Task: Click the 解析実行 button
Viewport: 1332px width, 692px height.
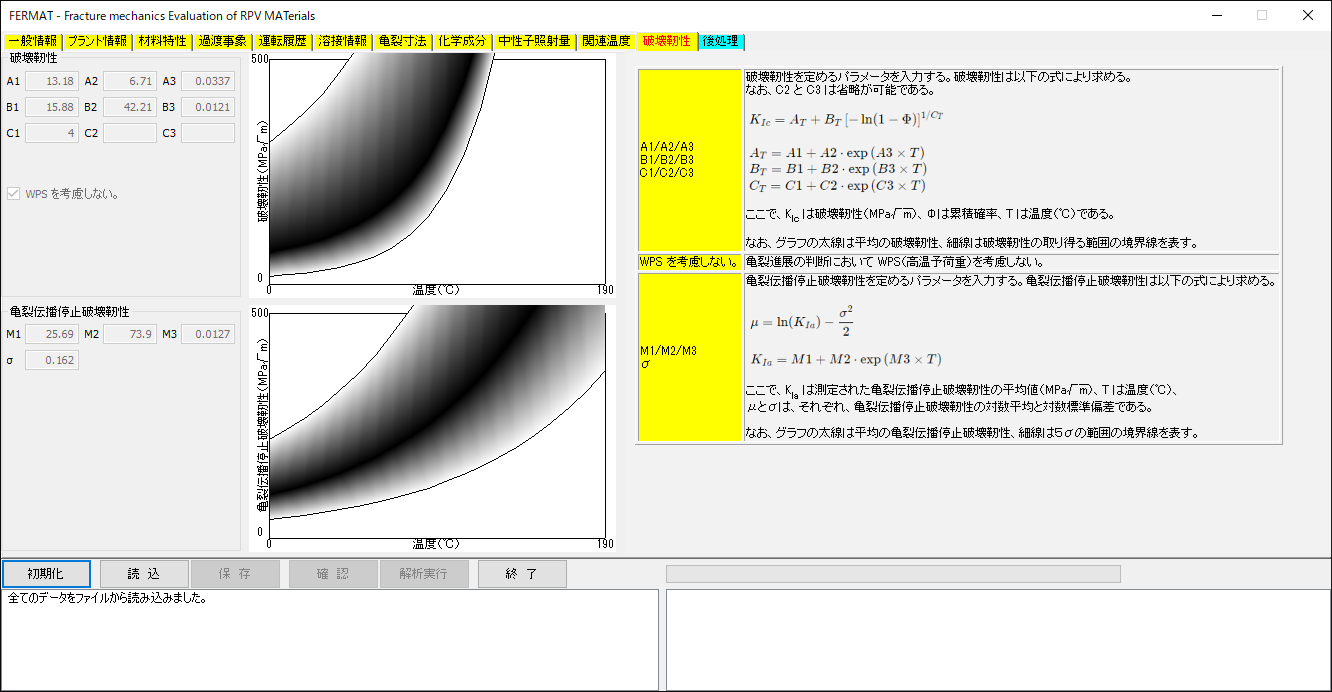Action: [424, 574]
